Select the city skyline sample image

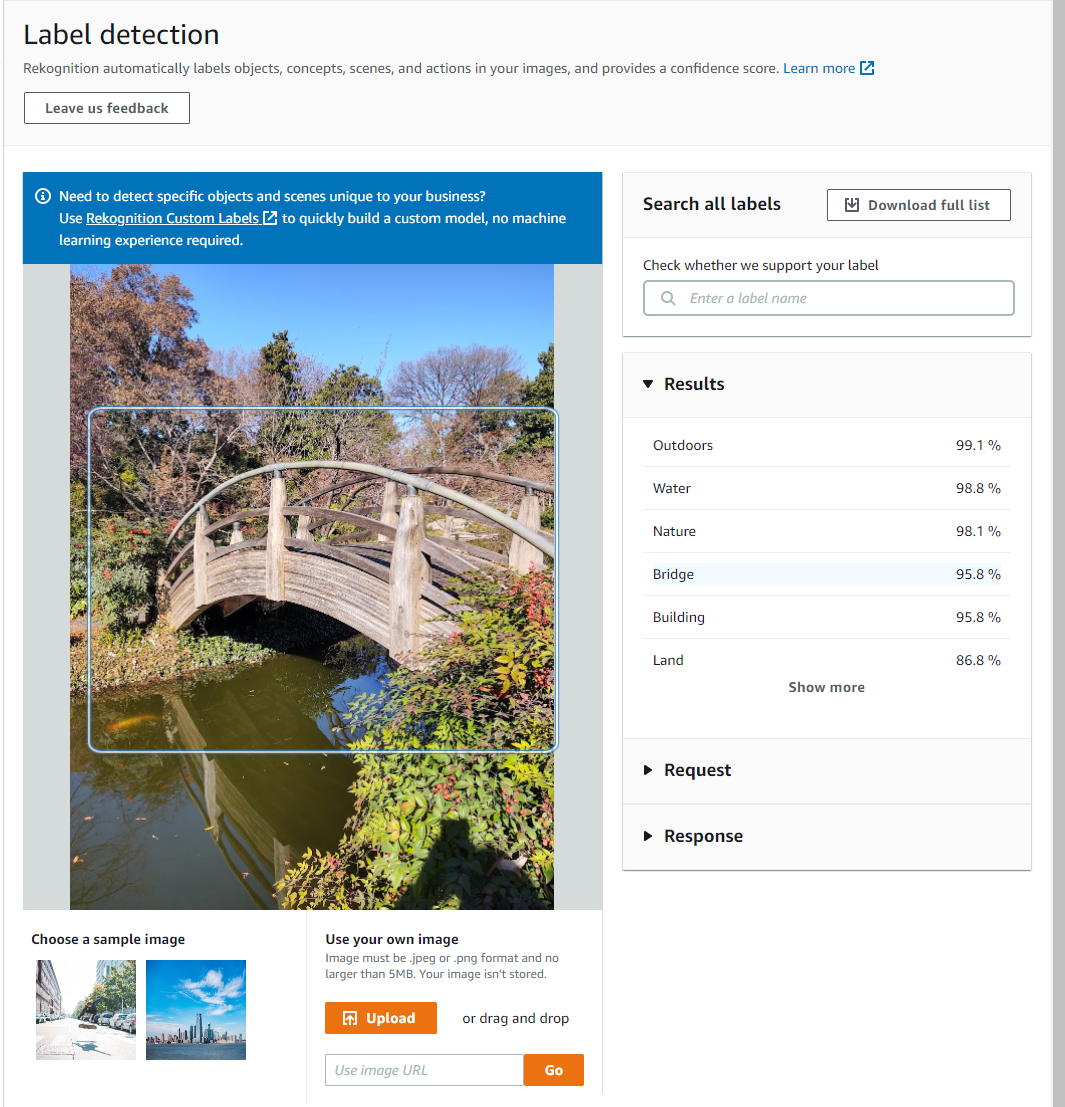click(196, 1010)
